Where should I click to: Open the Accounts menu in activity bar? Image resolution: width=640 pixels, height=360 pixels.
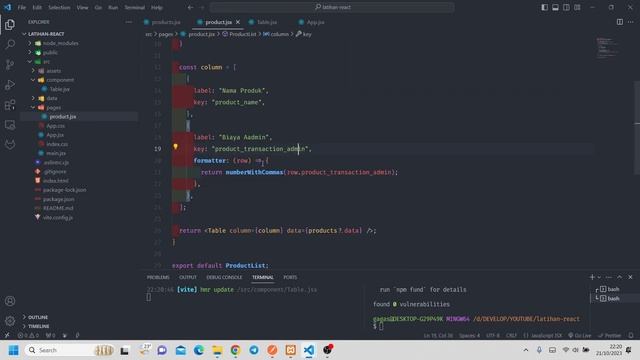point(10,301)
